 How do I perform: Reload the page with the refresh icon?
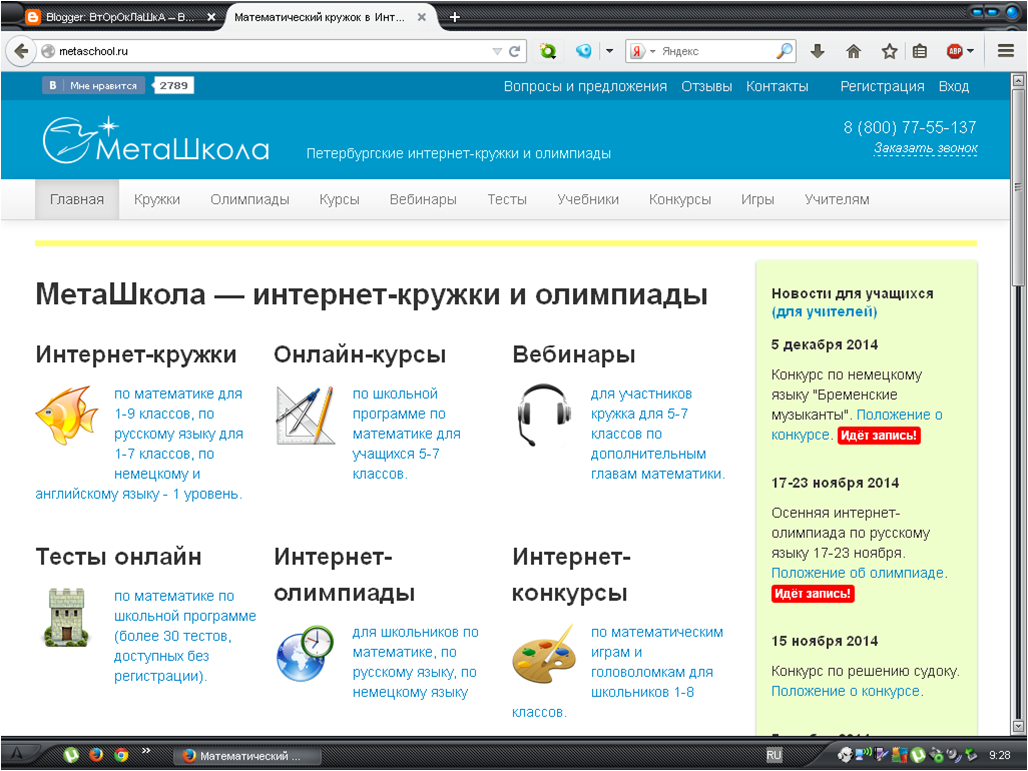point(514,50)
